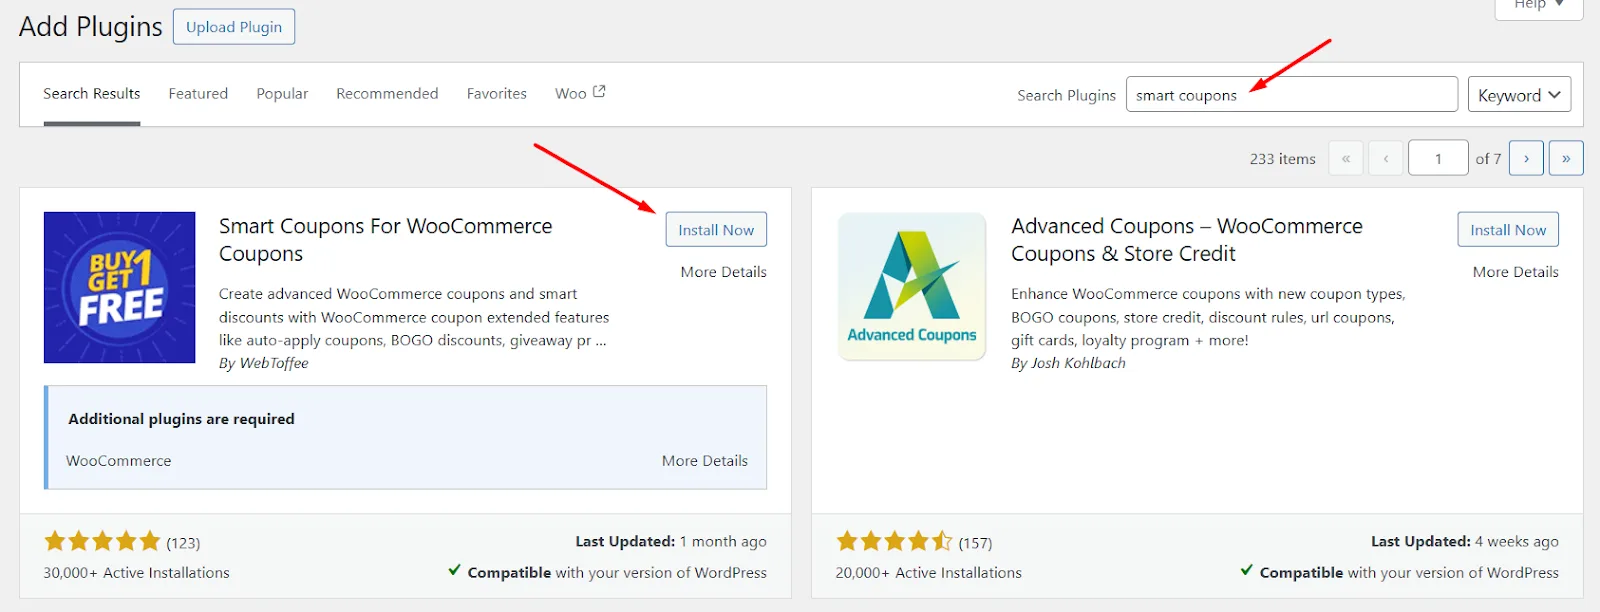1600x612 pixels.
Task: Open More Details for required WooCommerce plugin
Action: click(x=705, y=461)
